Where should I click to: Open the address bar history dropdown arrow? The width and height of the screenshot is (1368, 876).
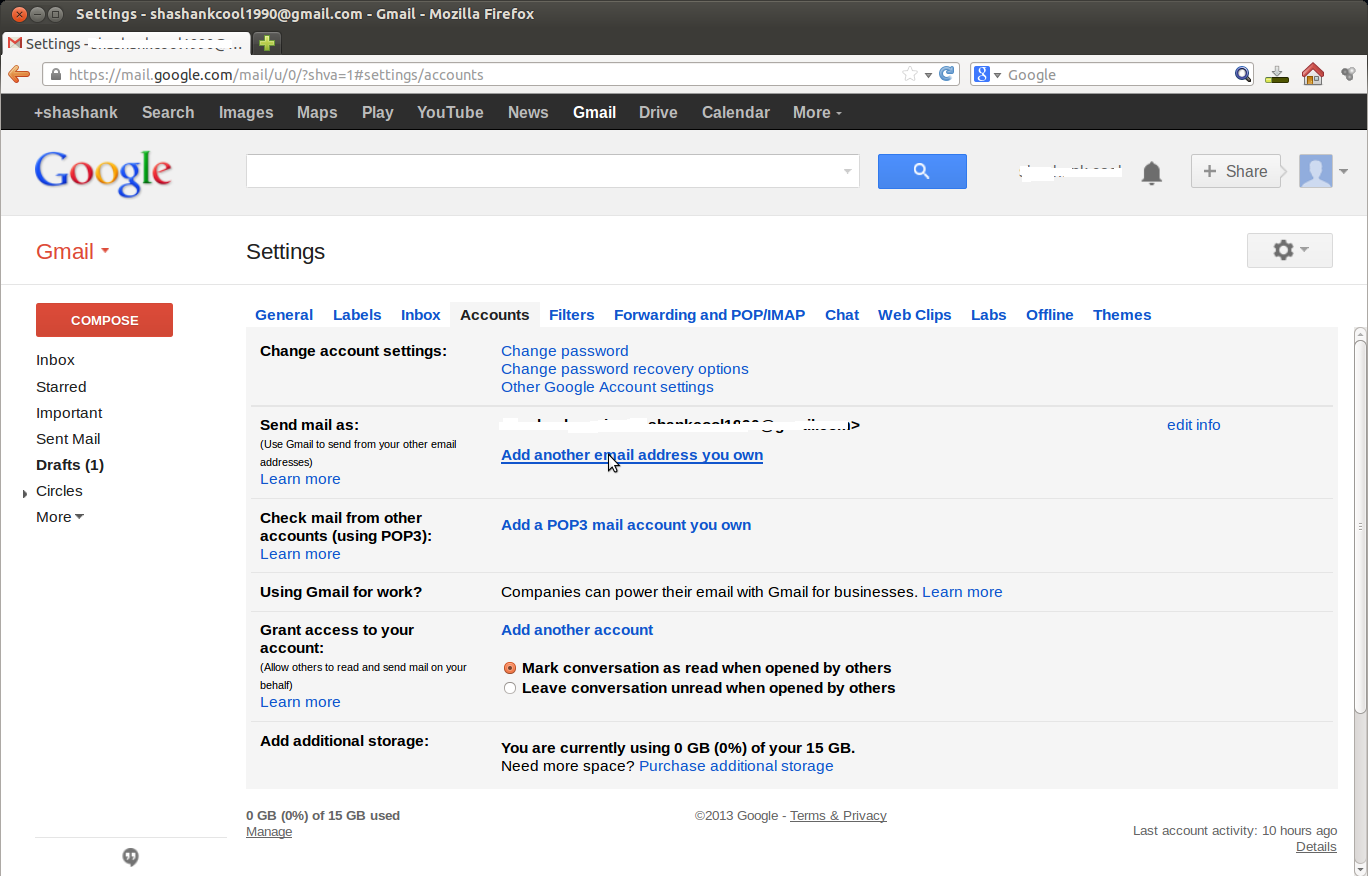point(928,75)
